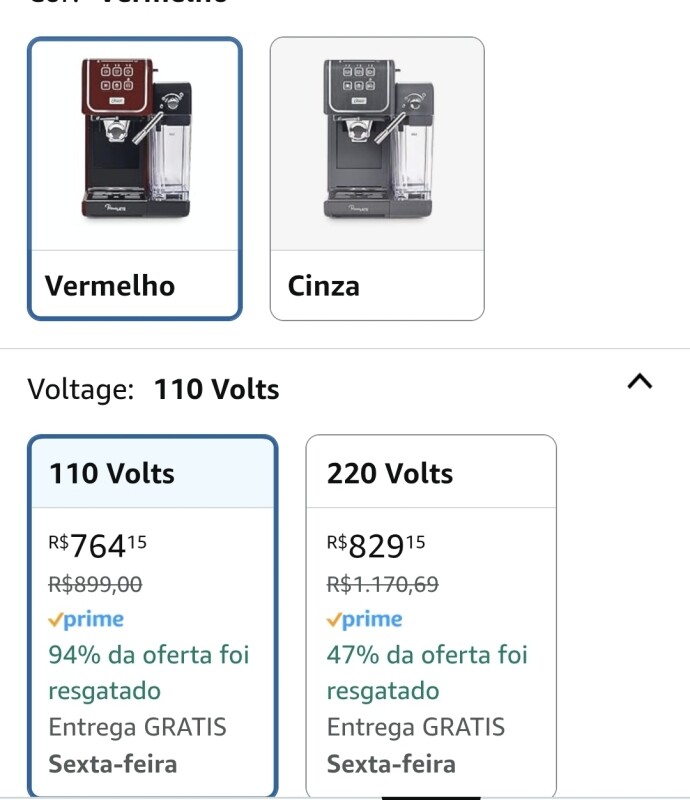Click the Prime badge under 110 Volts
The width and height of the screenshot is (690, 800).
pos(86,620)
